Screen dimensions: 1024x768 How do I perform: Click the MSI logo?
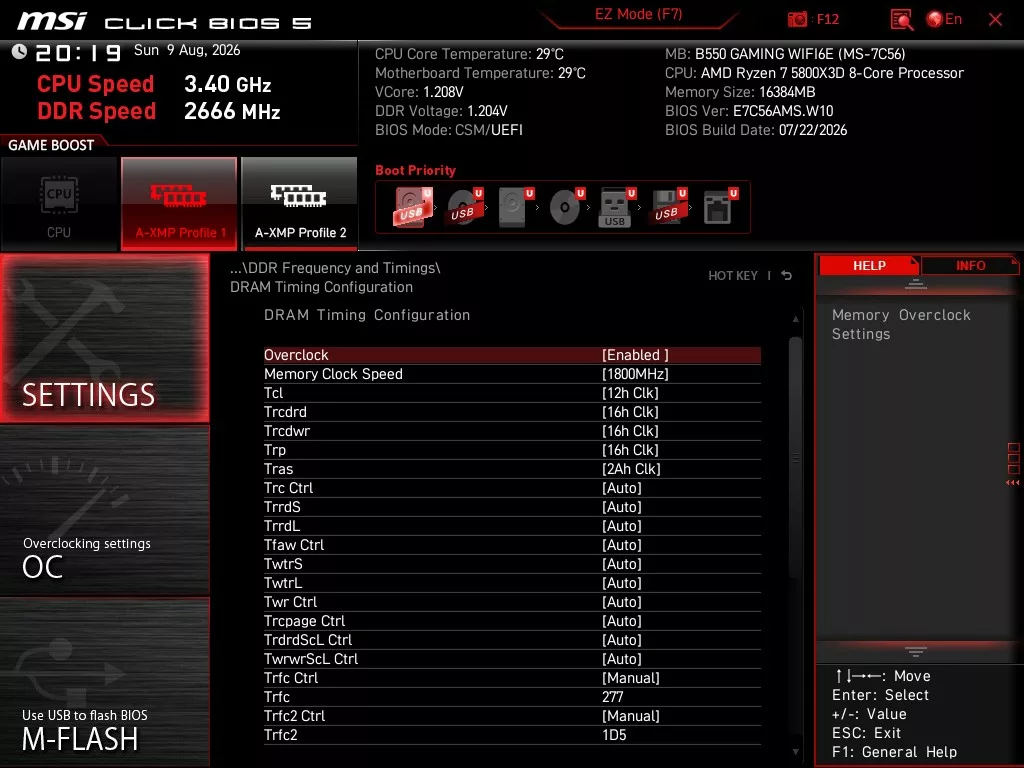click(52, 21)
